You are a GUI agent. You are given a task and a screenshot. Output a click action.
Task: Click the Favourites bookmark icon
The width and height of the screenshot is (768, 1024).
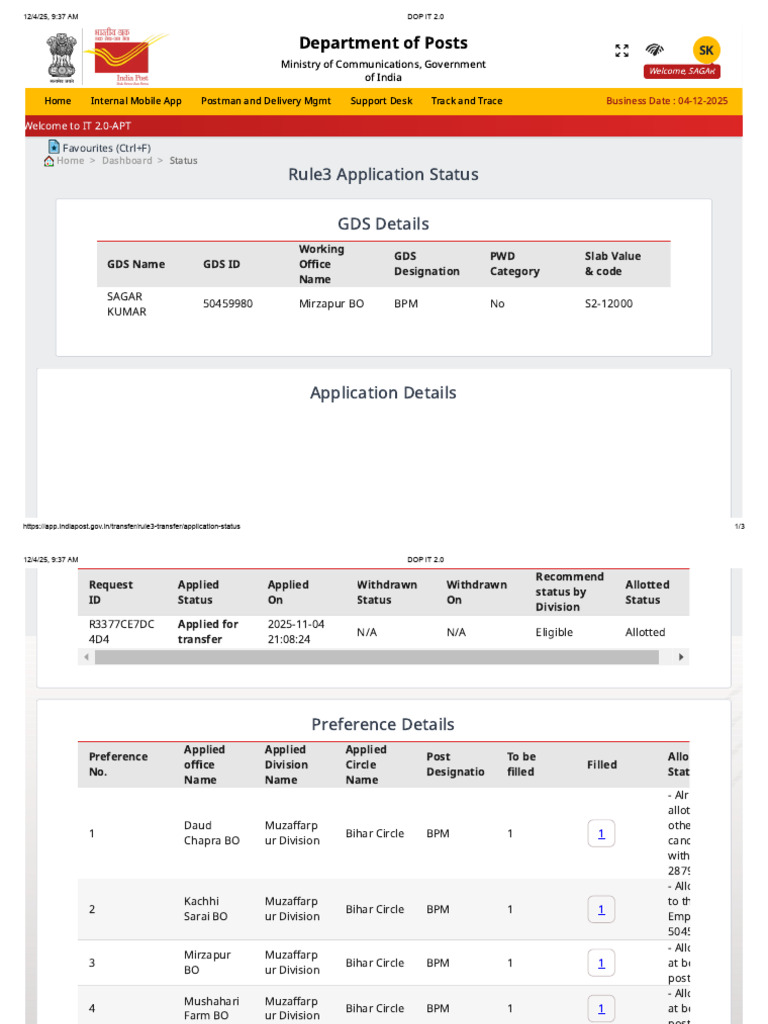pos(54,147)
